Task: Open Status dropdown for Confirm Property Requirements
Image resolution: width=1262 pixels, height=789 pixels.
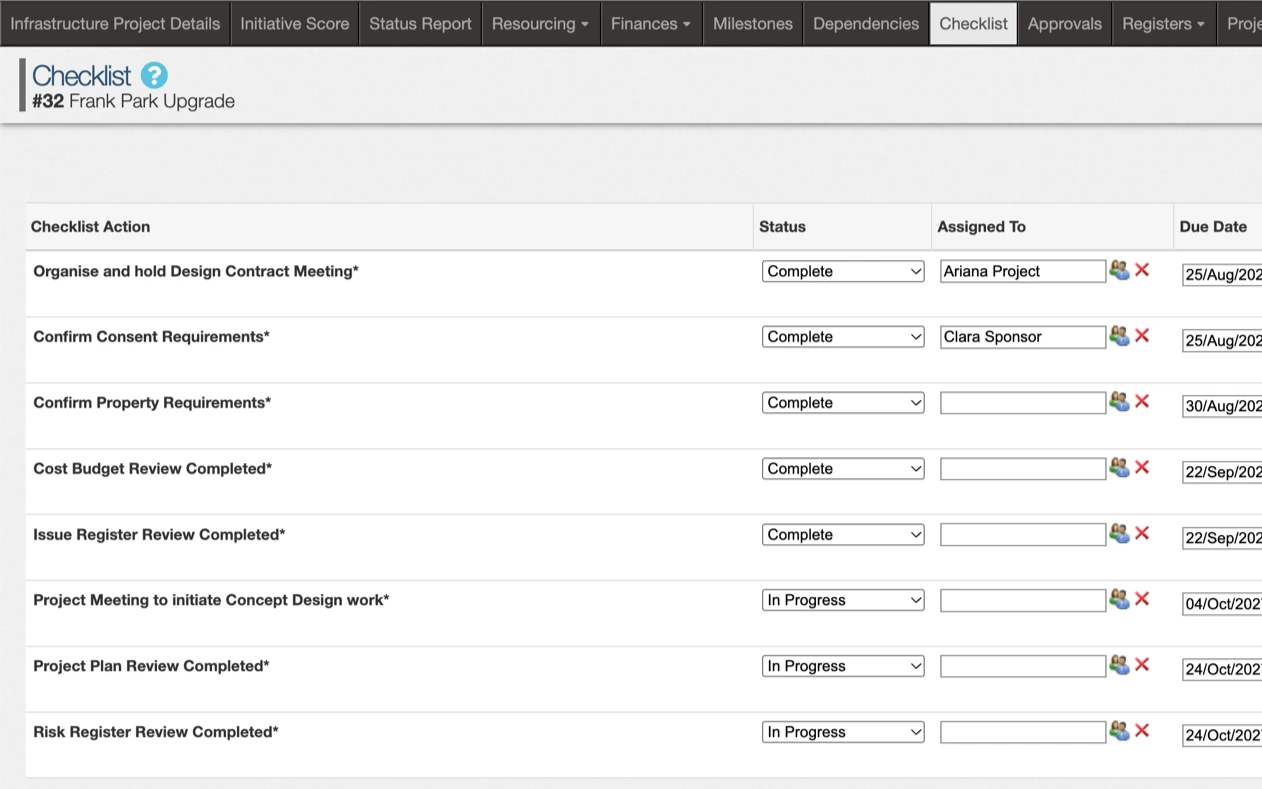Action: click(843, 403)
